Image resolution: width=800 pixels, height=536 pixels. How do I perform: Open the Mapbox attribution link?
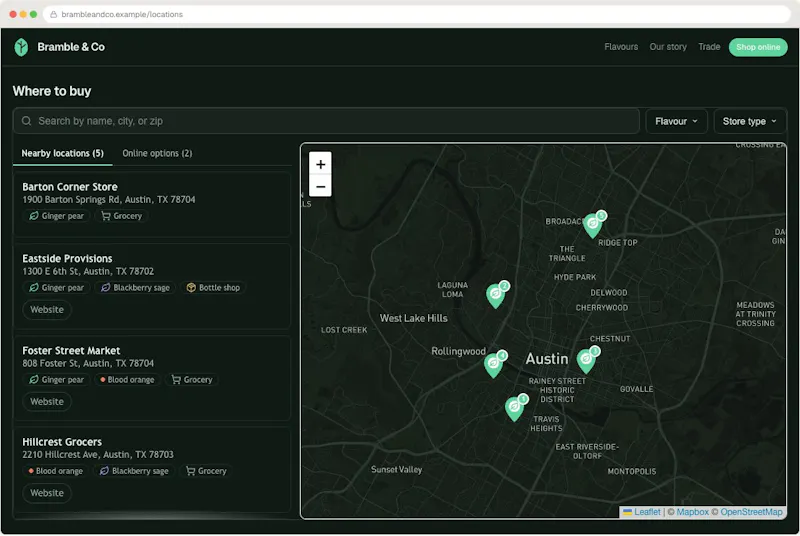click(x=692, y=512)
